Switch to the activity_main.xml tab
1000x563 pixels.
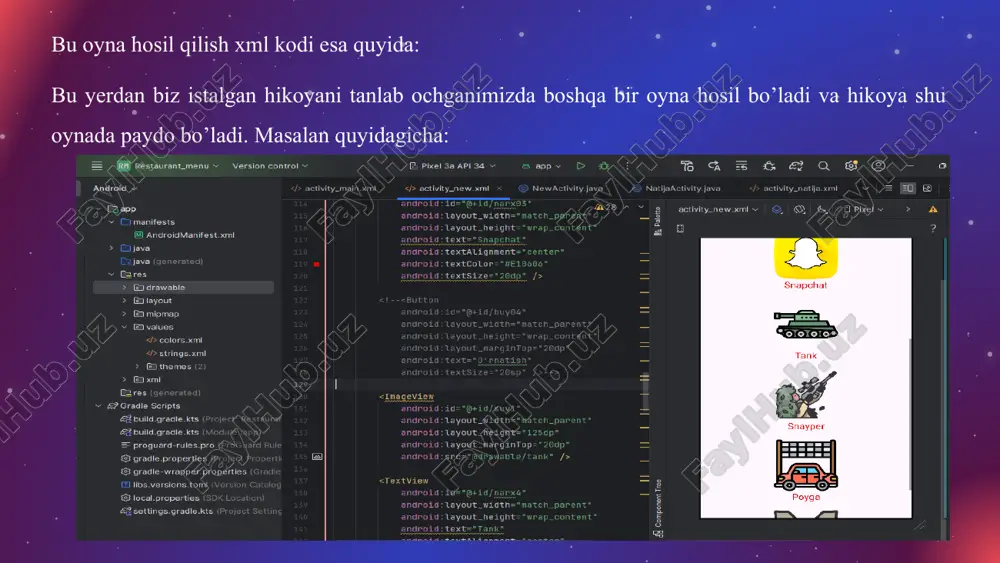point(334,188)
